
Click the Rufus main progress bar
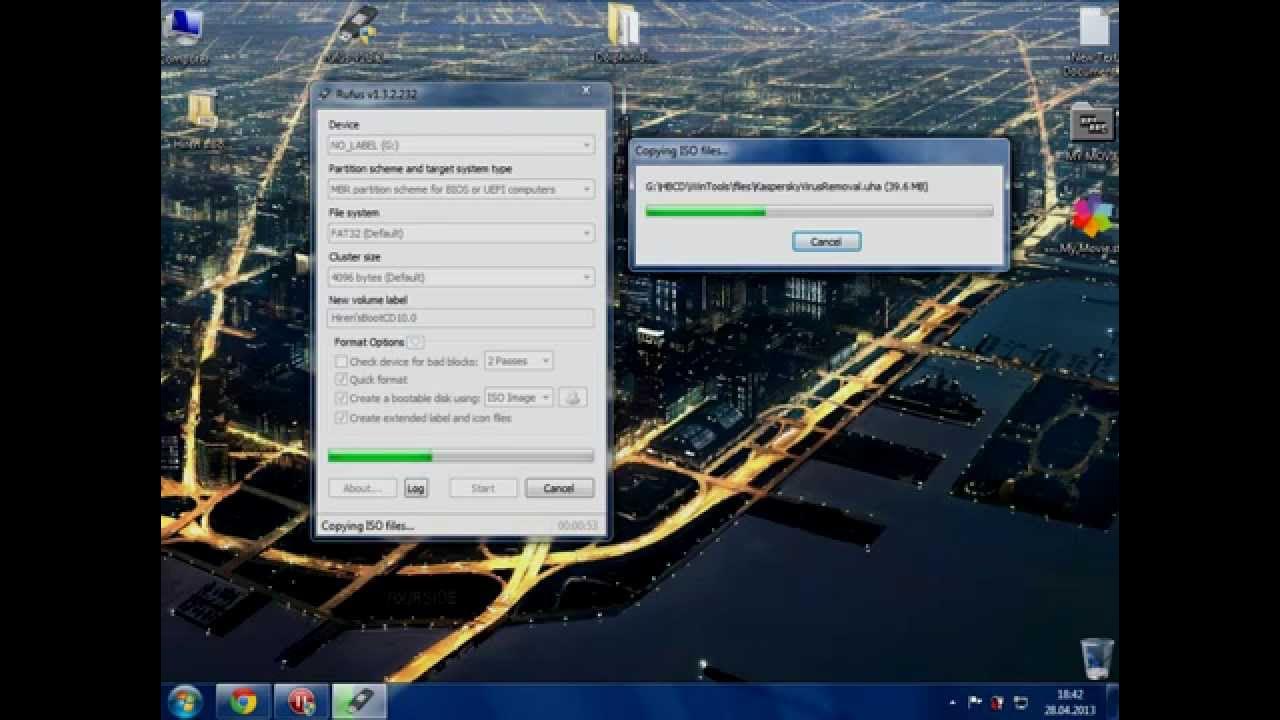461,456
